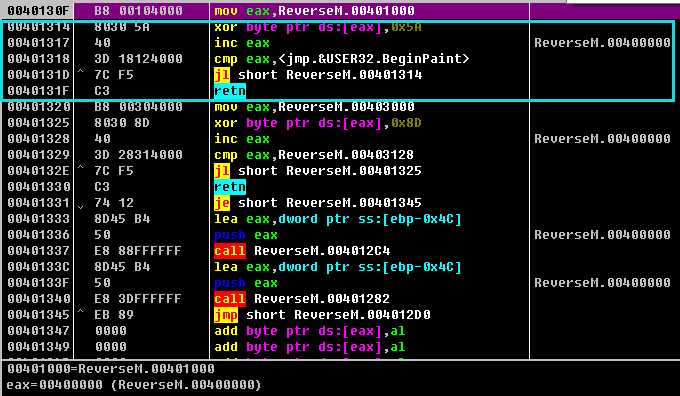The width and height of the screenshot is (680, 396).
Task: Click instruction 'mov eax,ReverseM.00403000'
Action: [314, 107]
